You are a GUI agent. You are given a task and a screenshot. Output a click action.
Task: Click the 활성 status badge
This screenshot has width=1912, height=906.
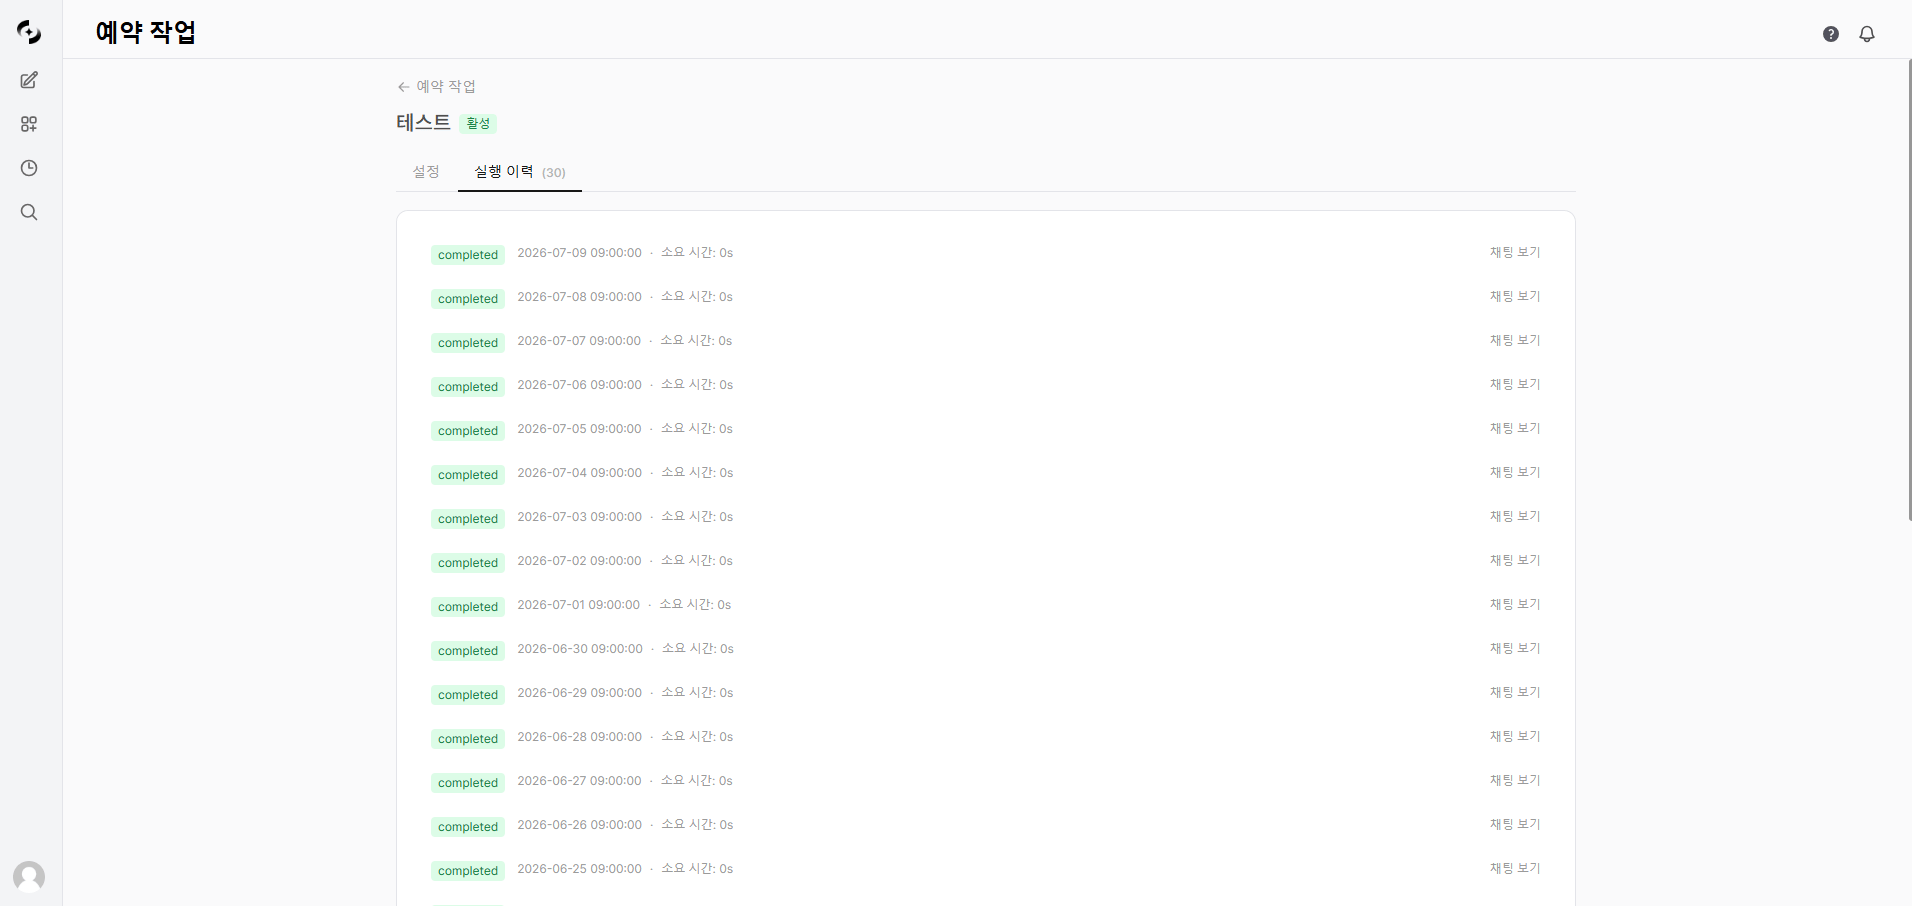pos(478,123)
